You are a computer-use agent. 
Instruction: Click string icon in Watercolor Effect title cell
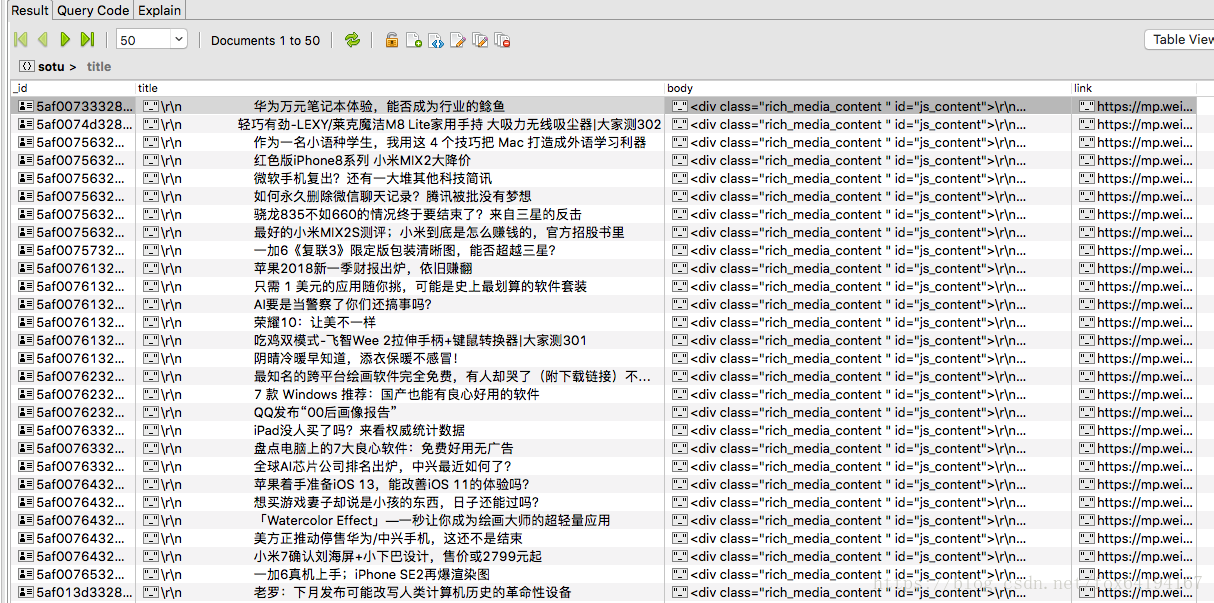point(151,520)
